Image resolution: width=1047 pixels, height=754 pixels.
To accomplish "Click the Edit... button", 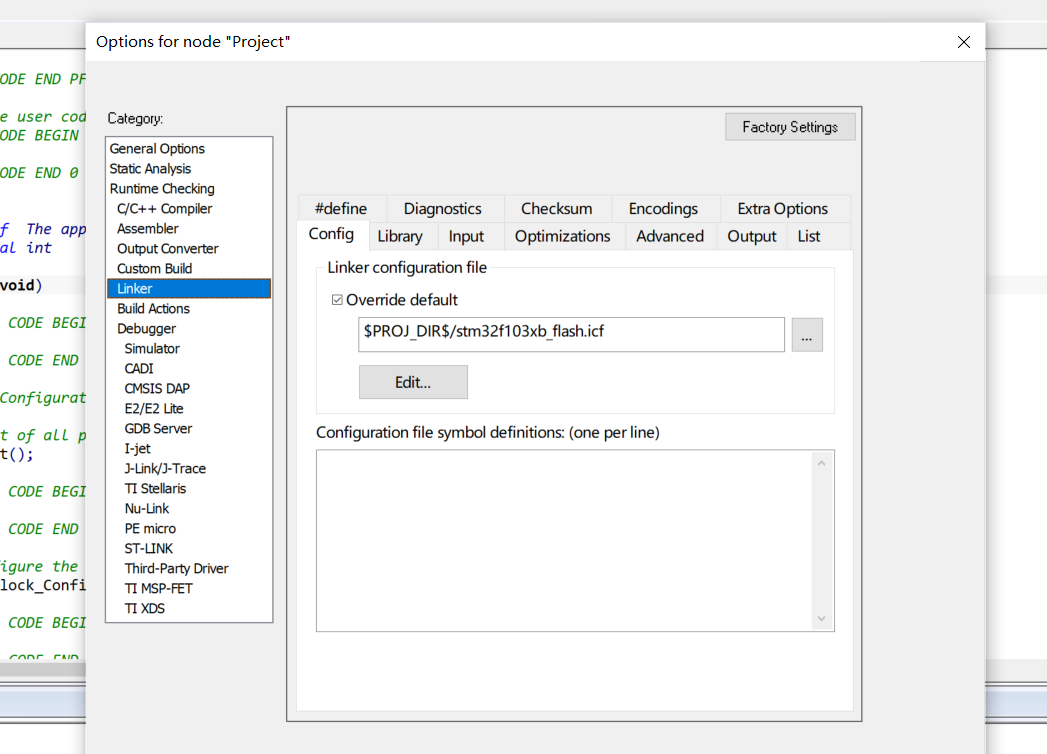I will pos(413,382).
